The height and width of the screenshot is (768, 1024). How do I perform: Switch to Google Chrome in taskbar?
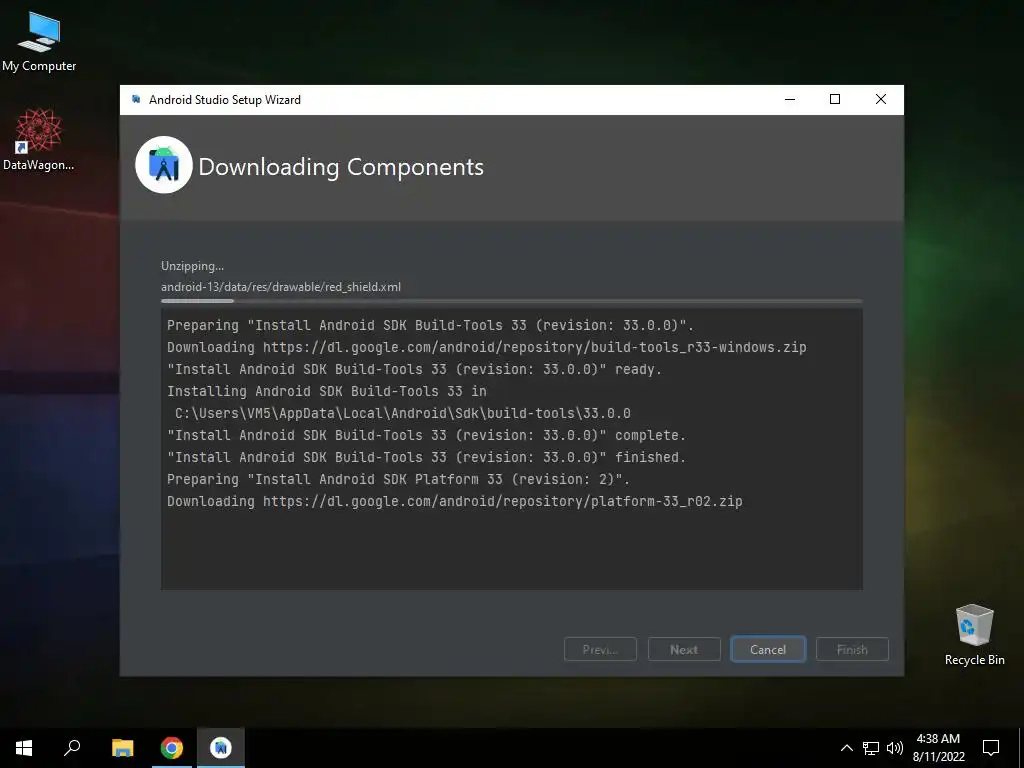pyautogui.click(x=172, y=748)
